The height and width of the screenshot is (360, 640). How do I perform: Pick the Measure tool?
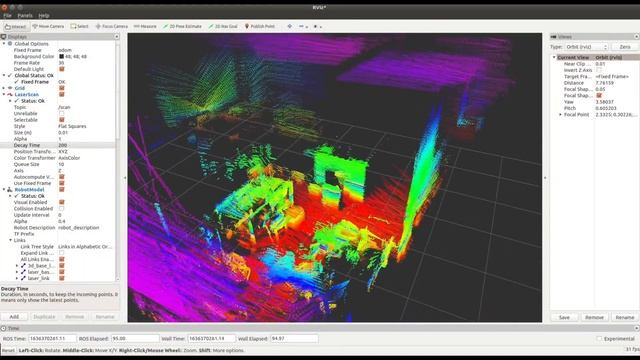[145, 27]
